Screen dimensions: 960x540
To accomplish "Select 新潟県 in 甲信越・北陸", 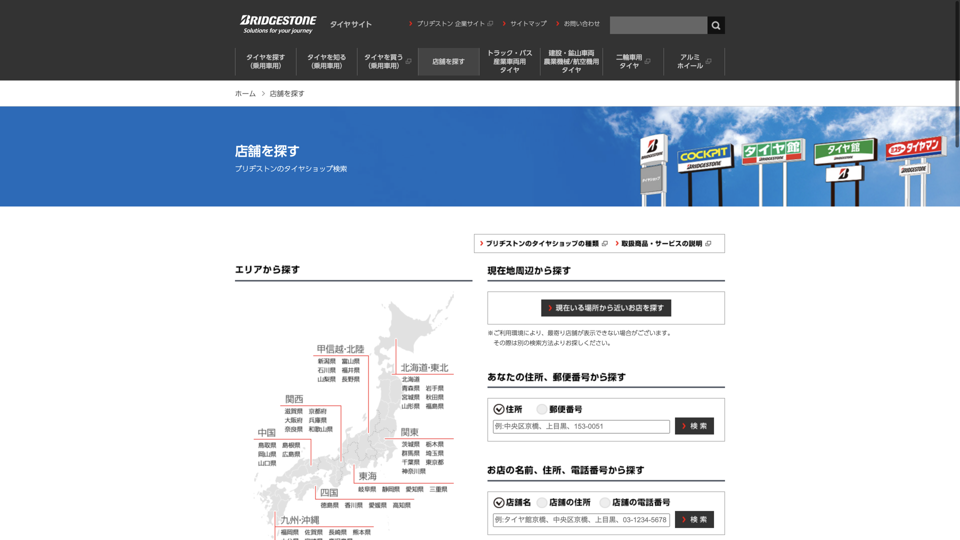I will click(x=326, y=361).
